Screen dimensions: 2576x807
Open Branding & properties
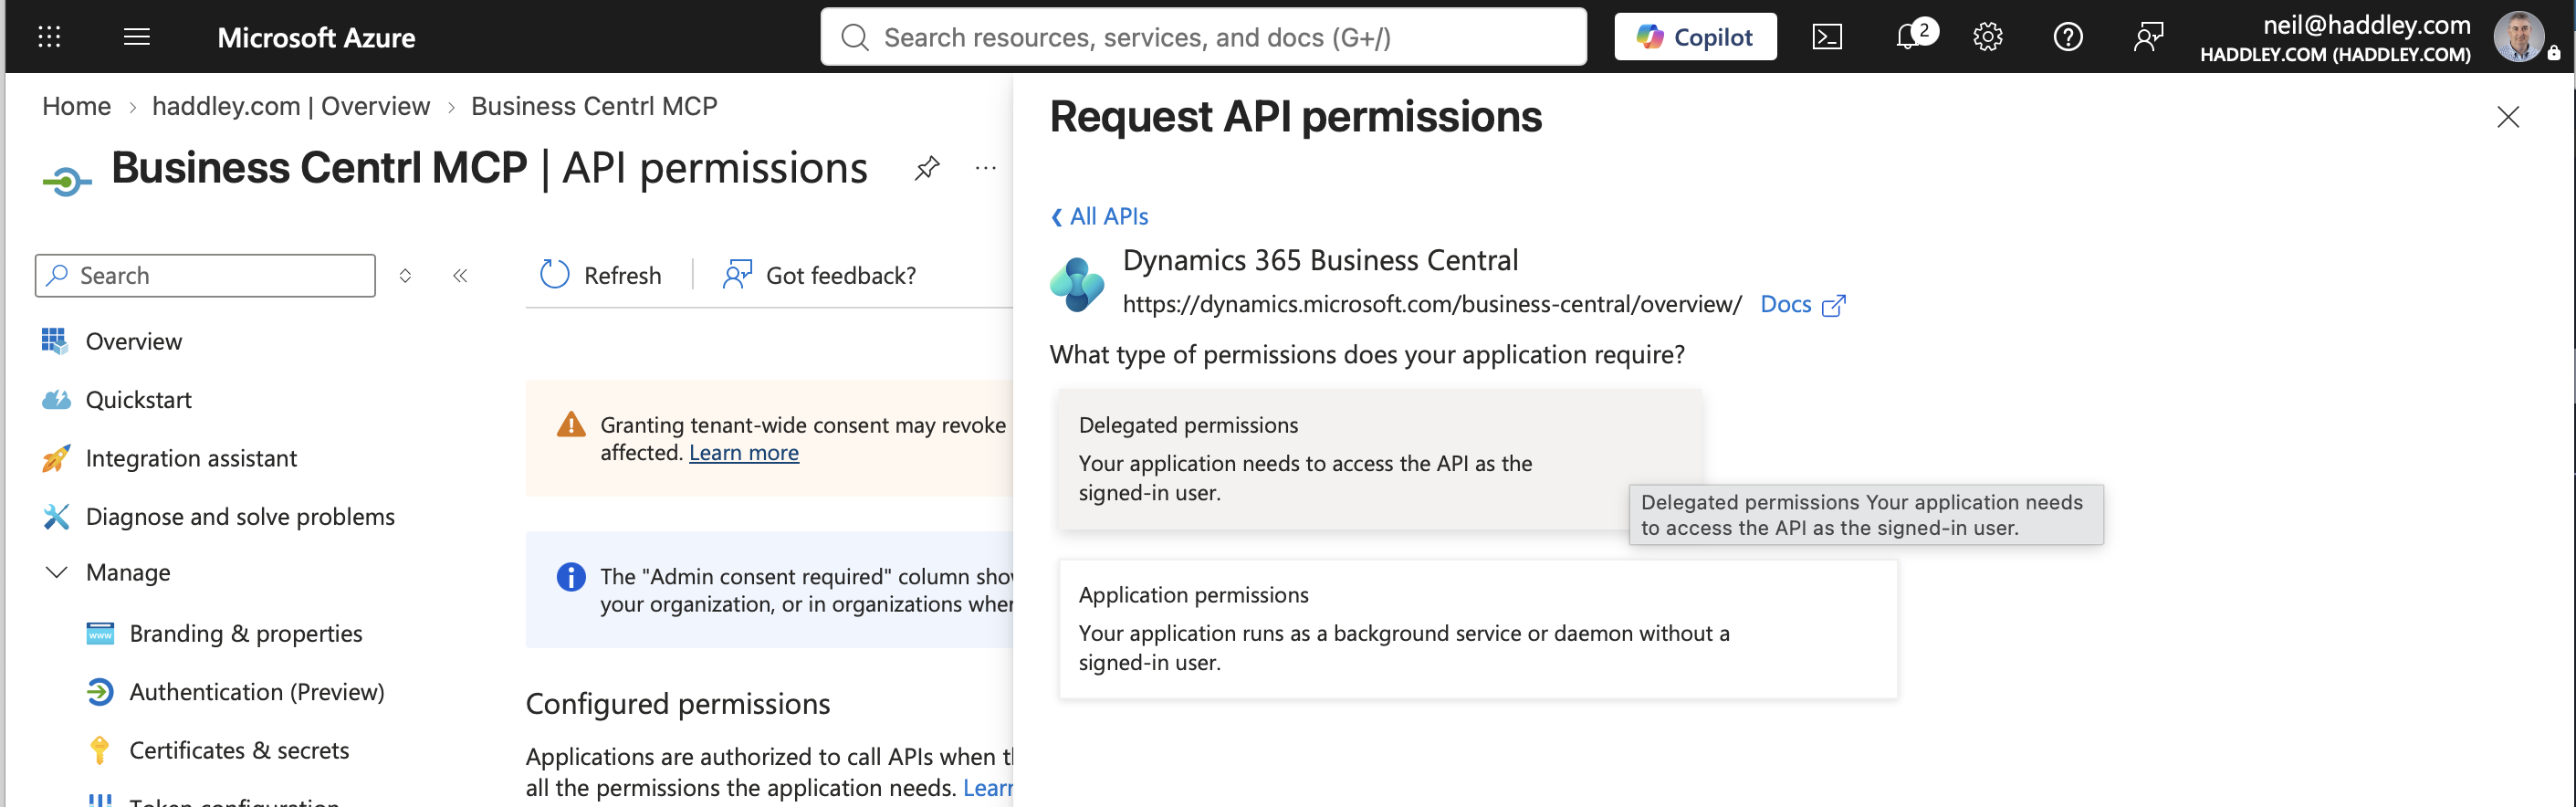246,633
